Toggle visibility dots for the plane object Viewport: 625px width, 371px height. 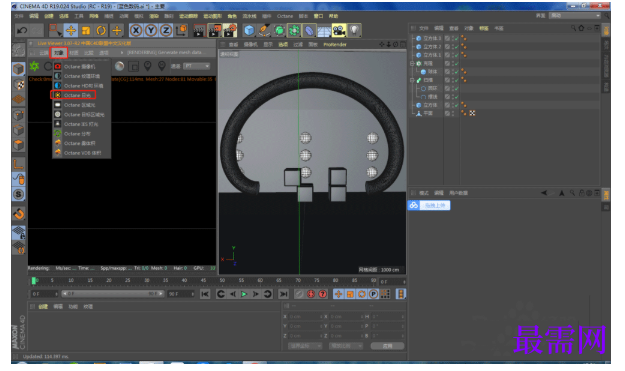click(452, 113)
